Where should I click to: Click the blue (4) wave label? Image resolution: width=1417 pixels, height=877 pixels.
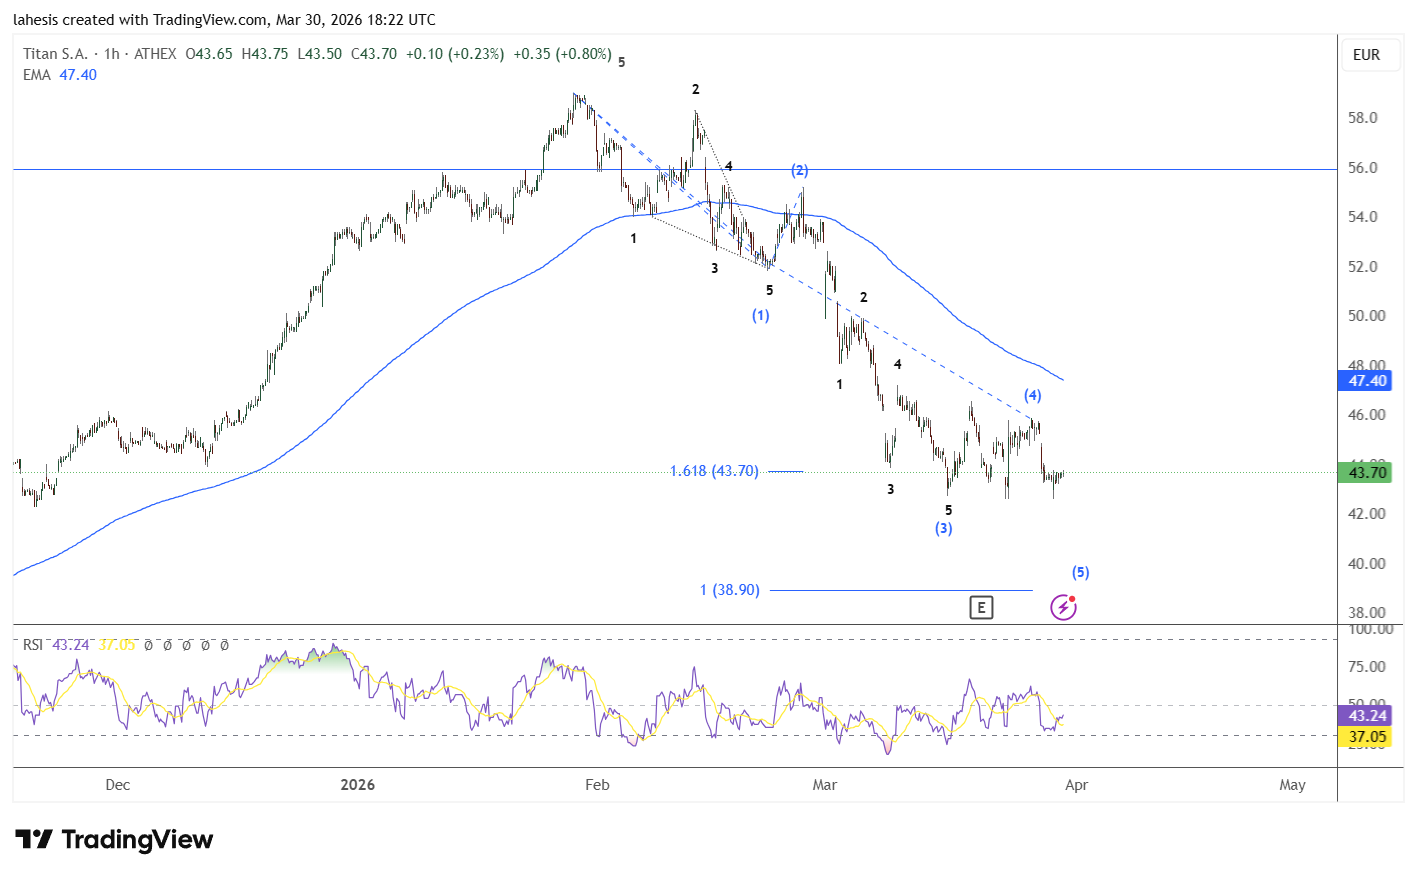tap(1032, 395)
